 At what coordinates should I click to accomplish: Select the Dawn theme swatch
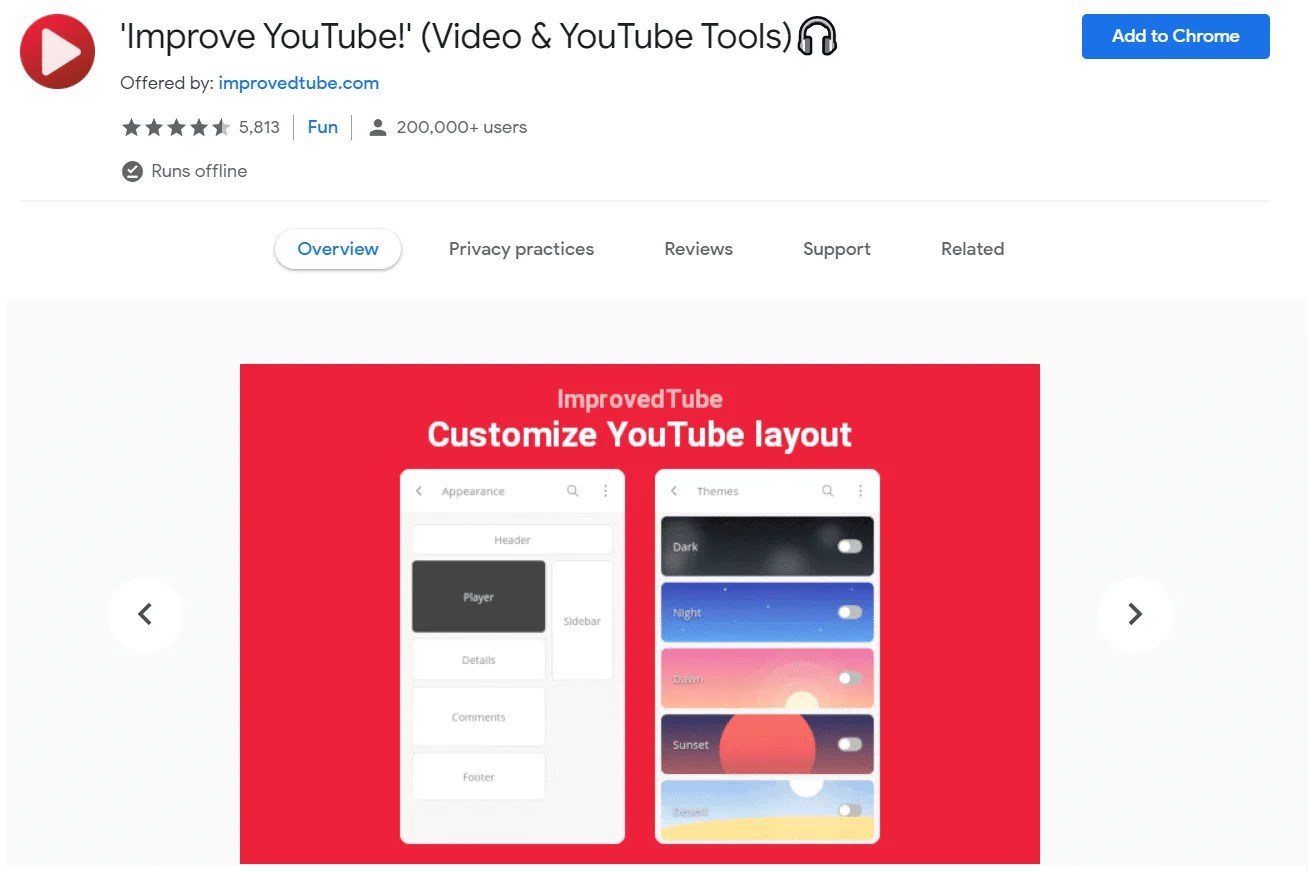[x=766, y=678]
